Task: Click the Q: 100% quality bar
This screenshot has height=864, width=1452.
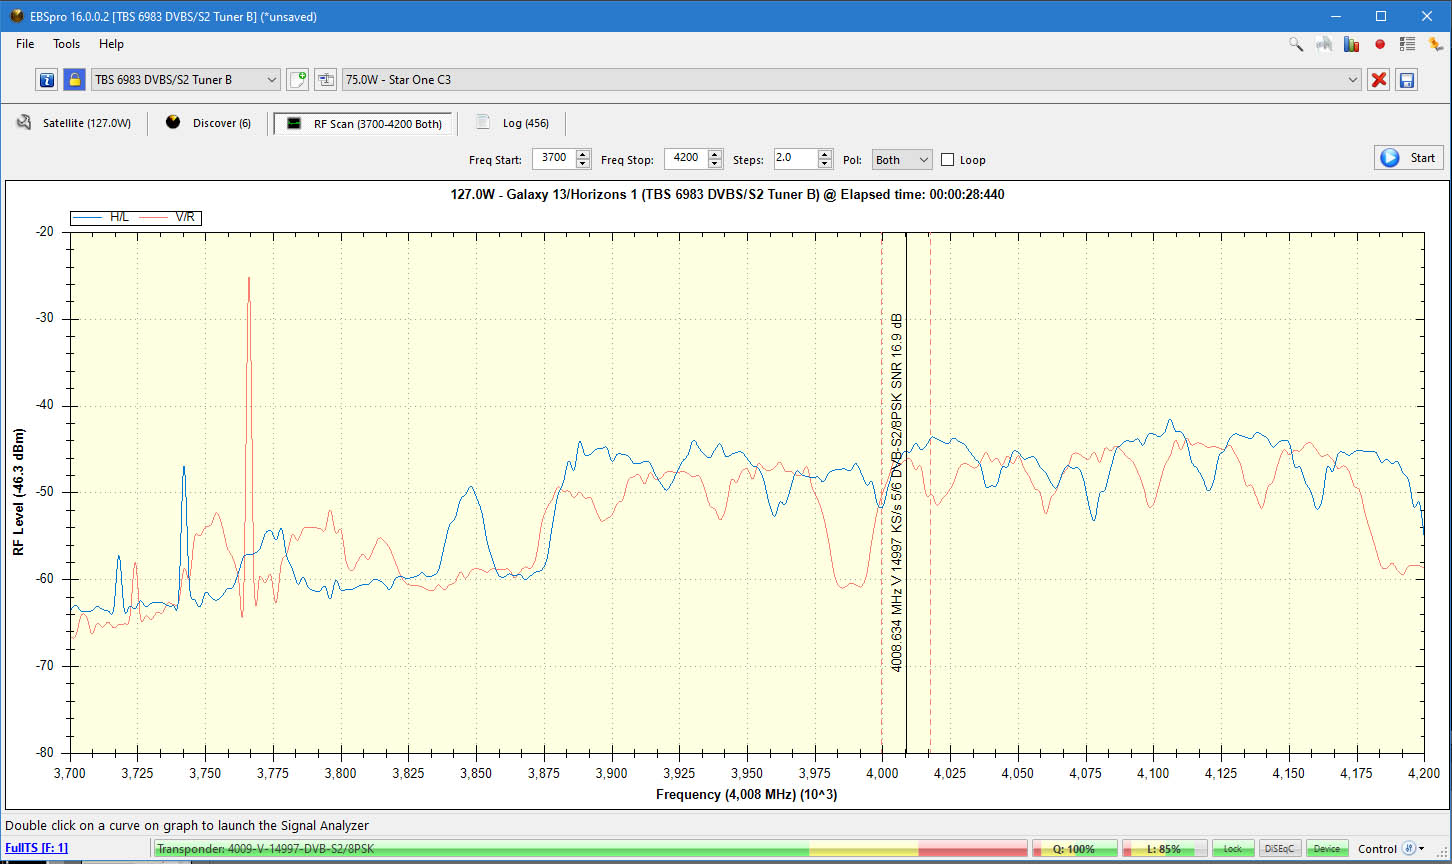Action: 1075,849
